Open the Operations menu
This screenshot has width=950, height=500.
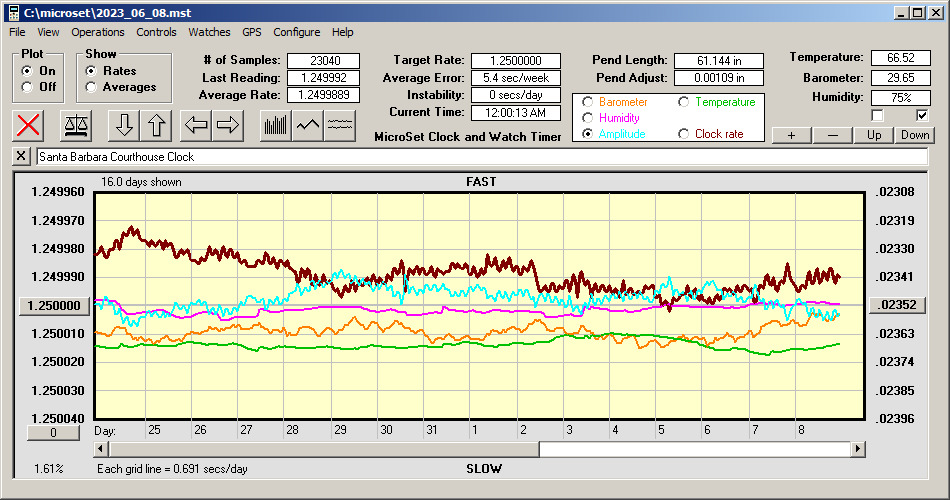(98, 32)
